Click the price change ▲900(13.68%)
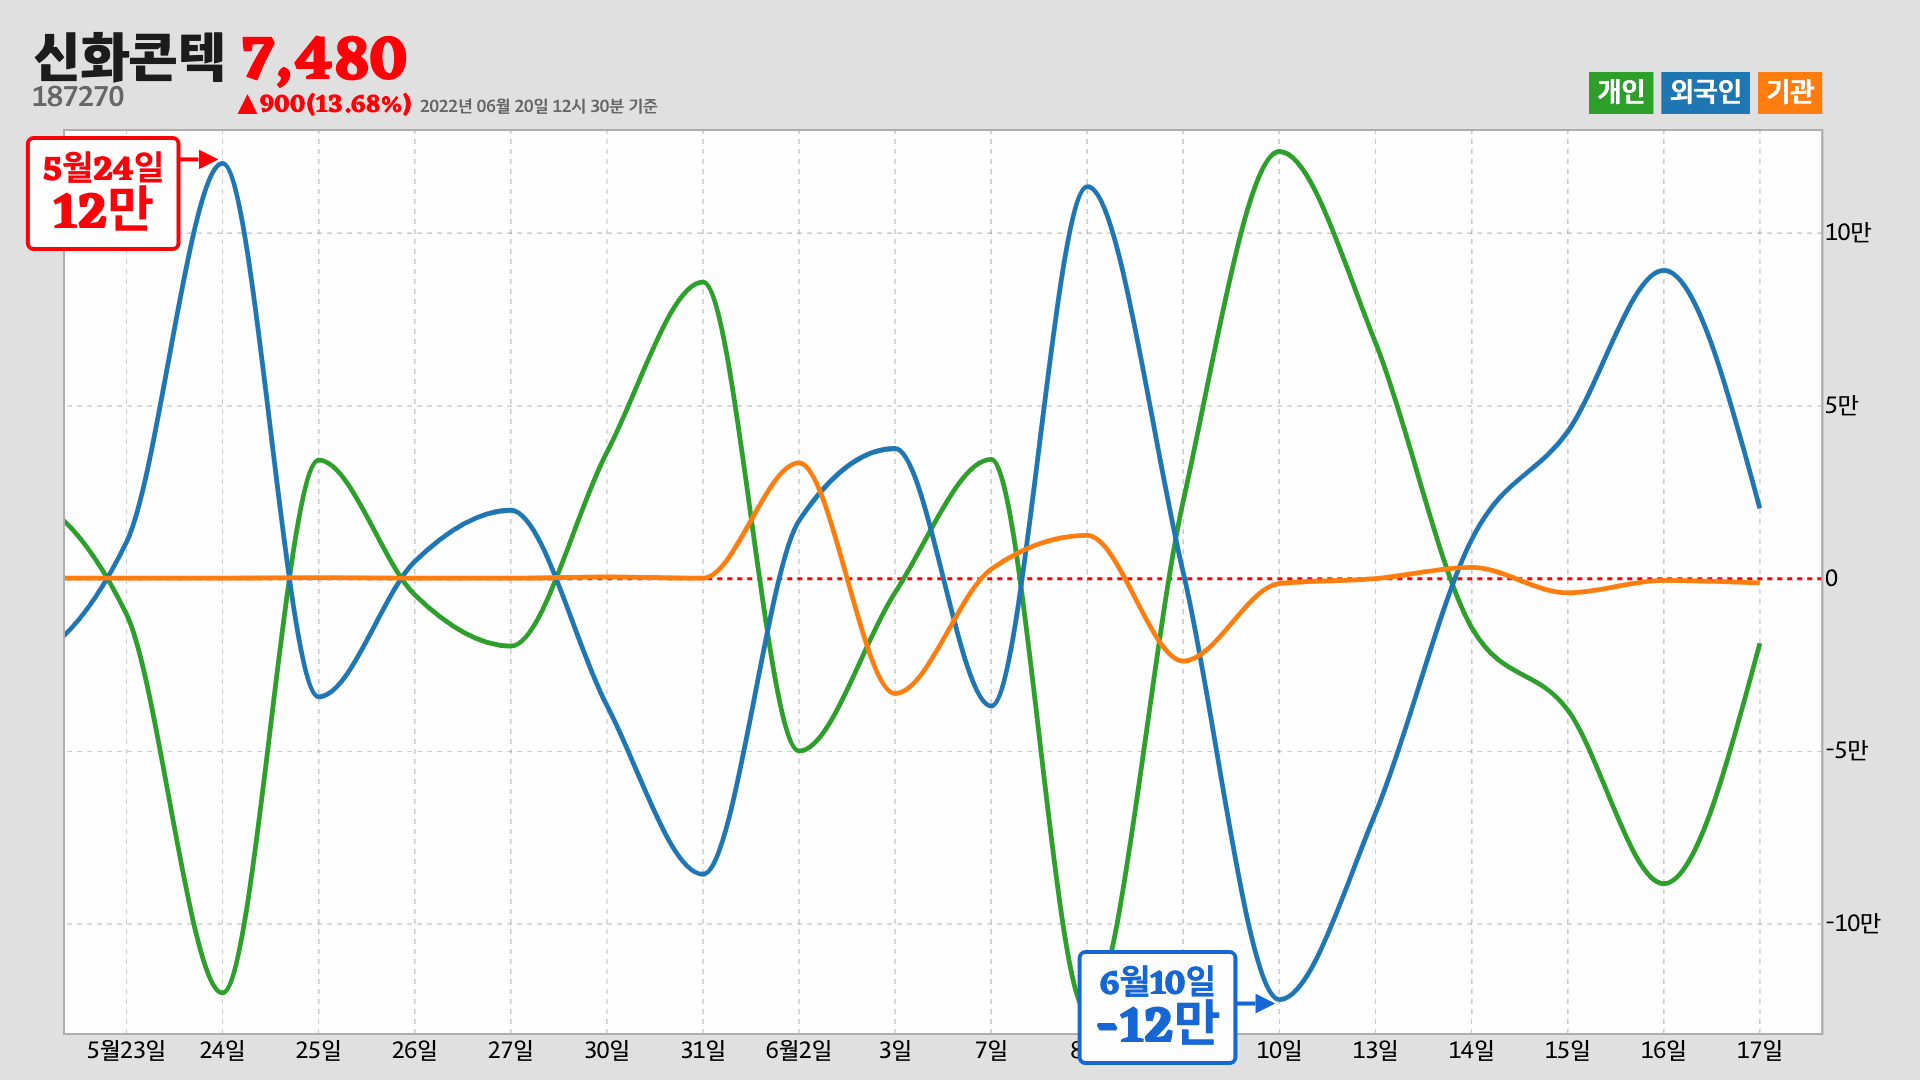The image size is (1920, 1080). click(324, 104)
